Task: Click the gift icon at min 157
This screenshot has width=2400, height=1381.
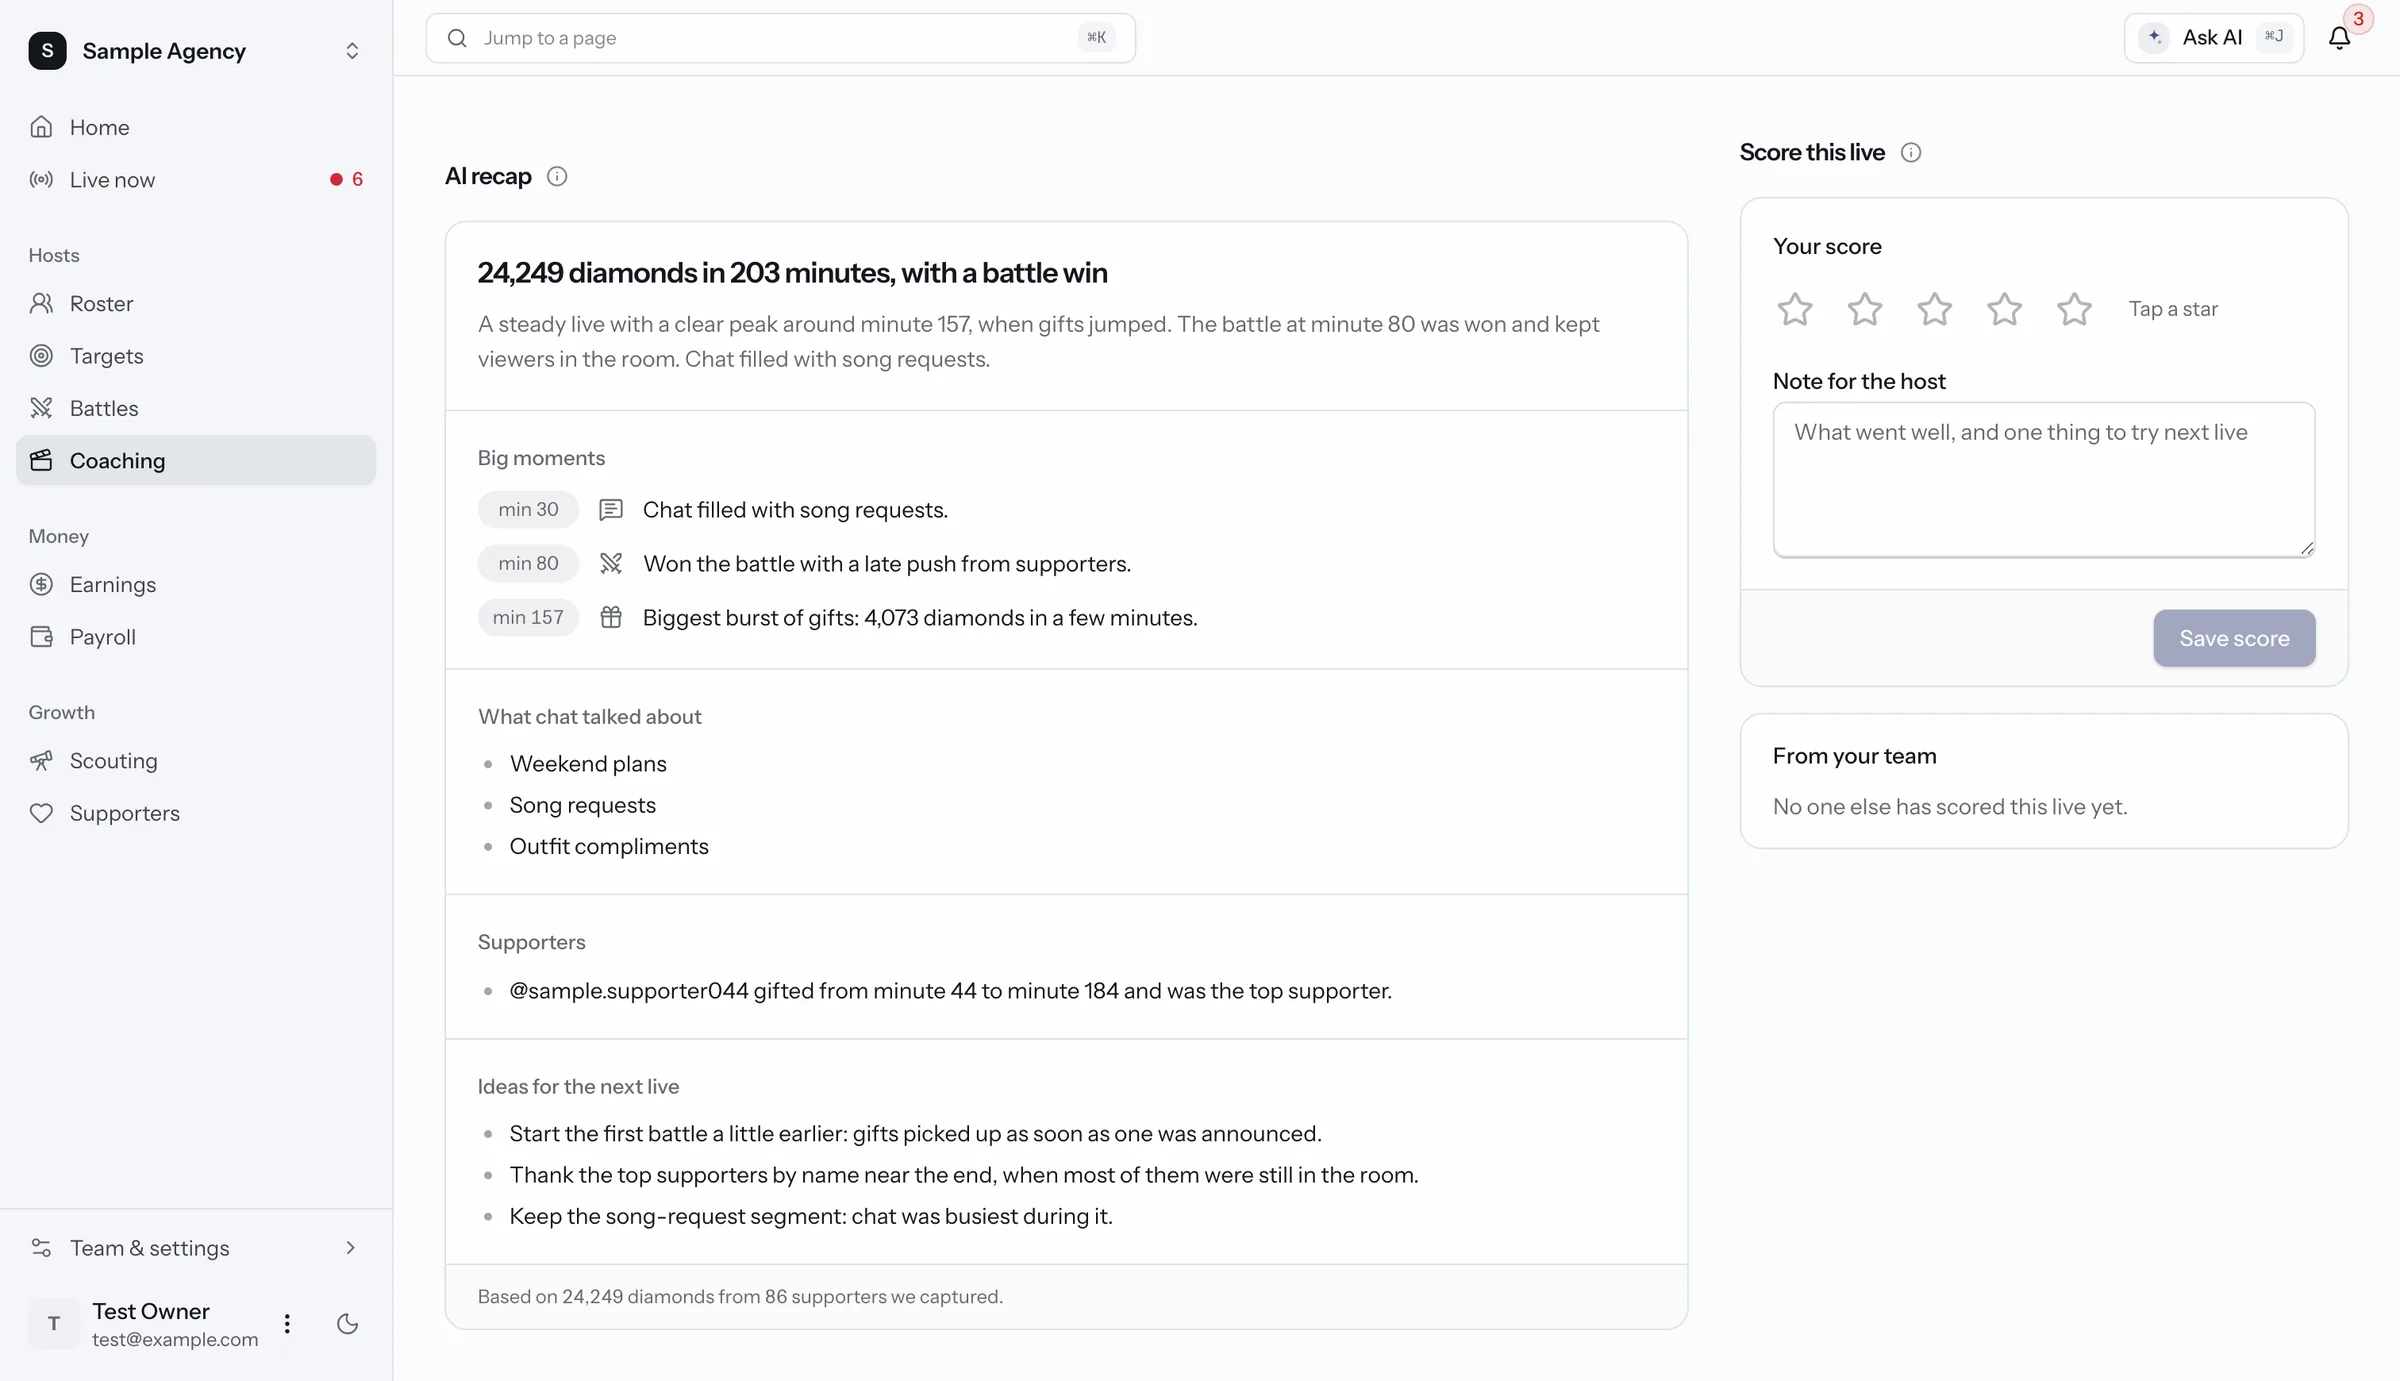Action: [610, 617]
